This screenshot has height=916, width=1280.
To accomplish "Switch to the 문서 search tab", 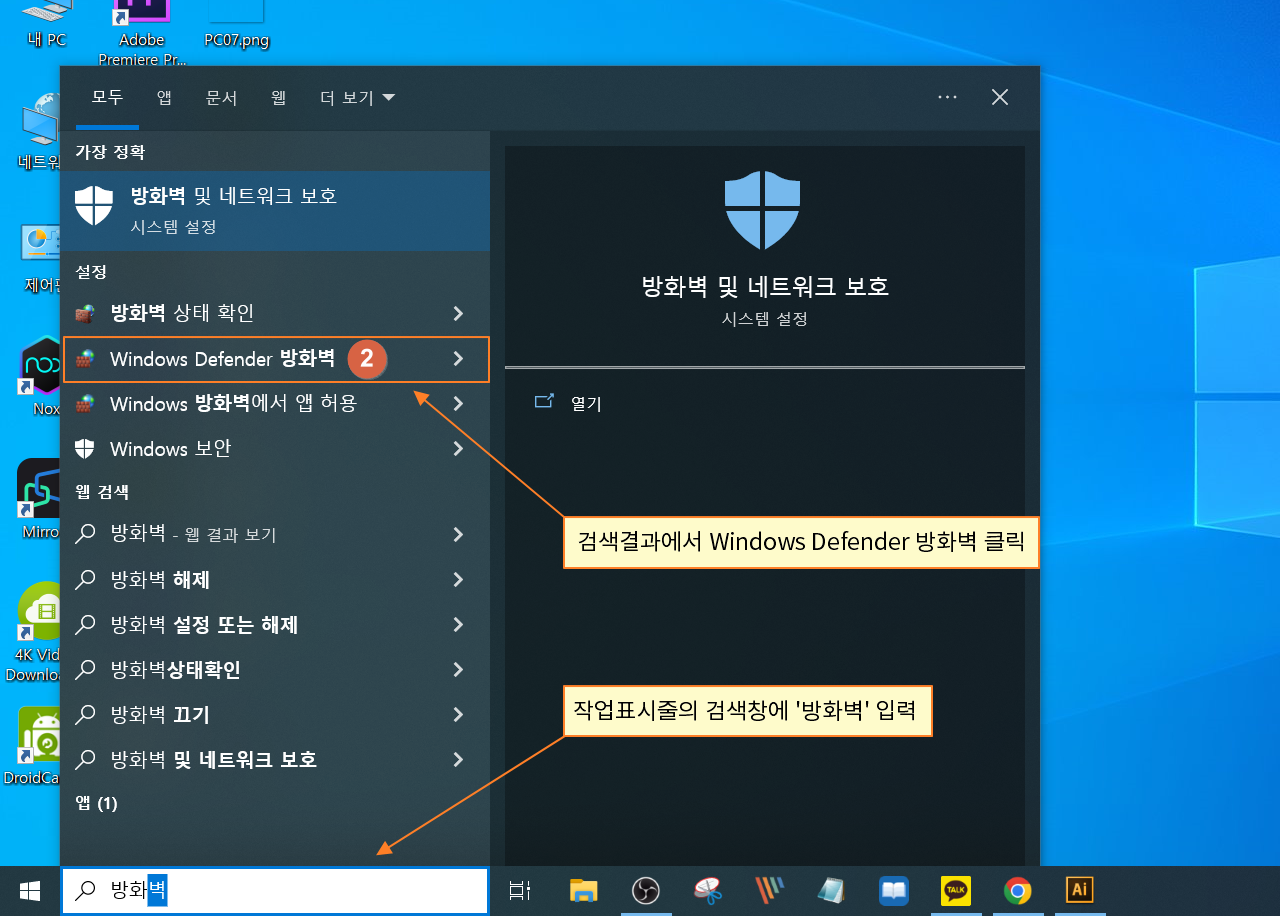I will [x=221, y=98].
